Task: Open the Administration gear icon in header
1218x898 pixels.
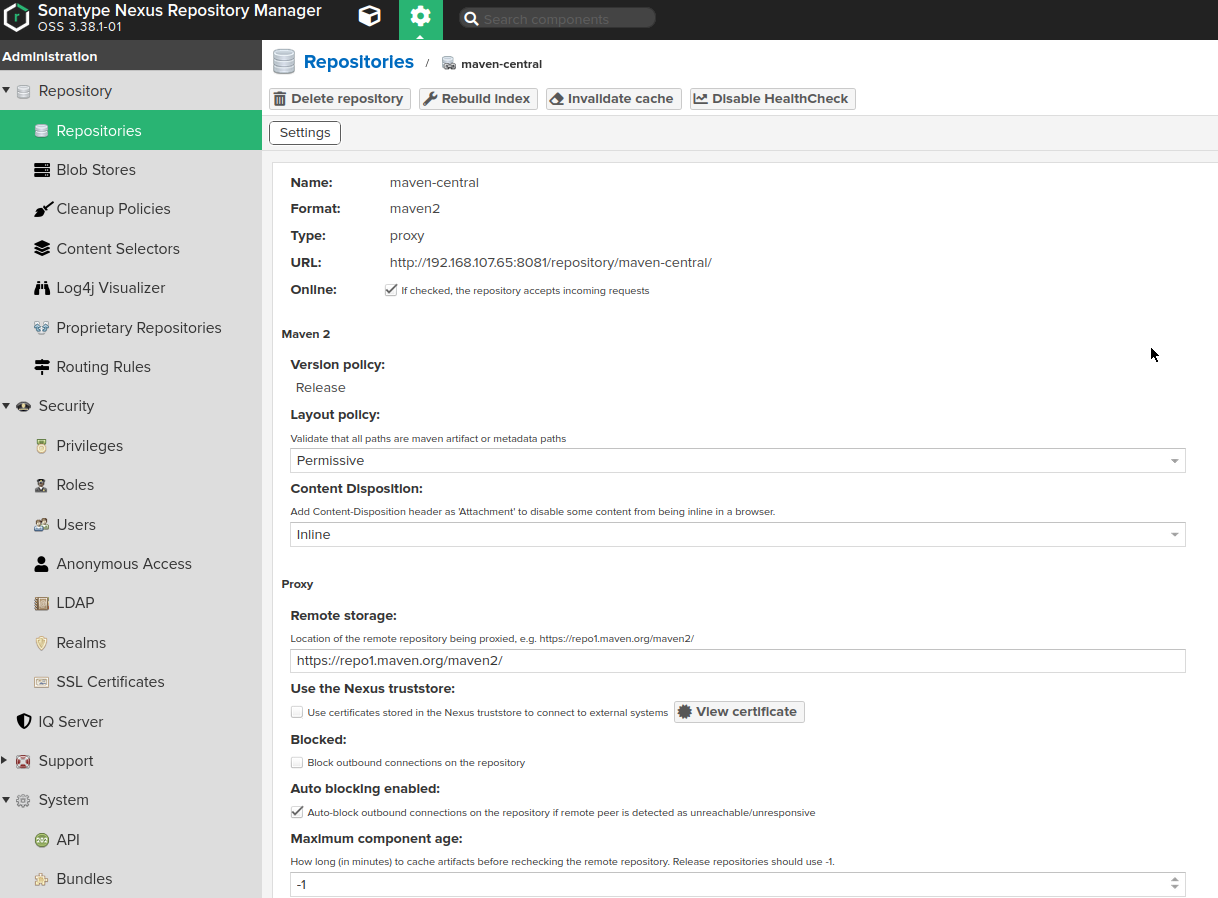Action: pyautogui.click(x=420, y=17)
